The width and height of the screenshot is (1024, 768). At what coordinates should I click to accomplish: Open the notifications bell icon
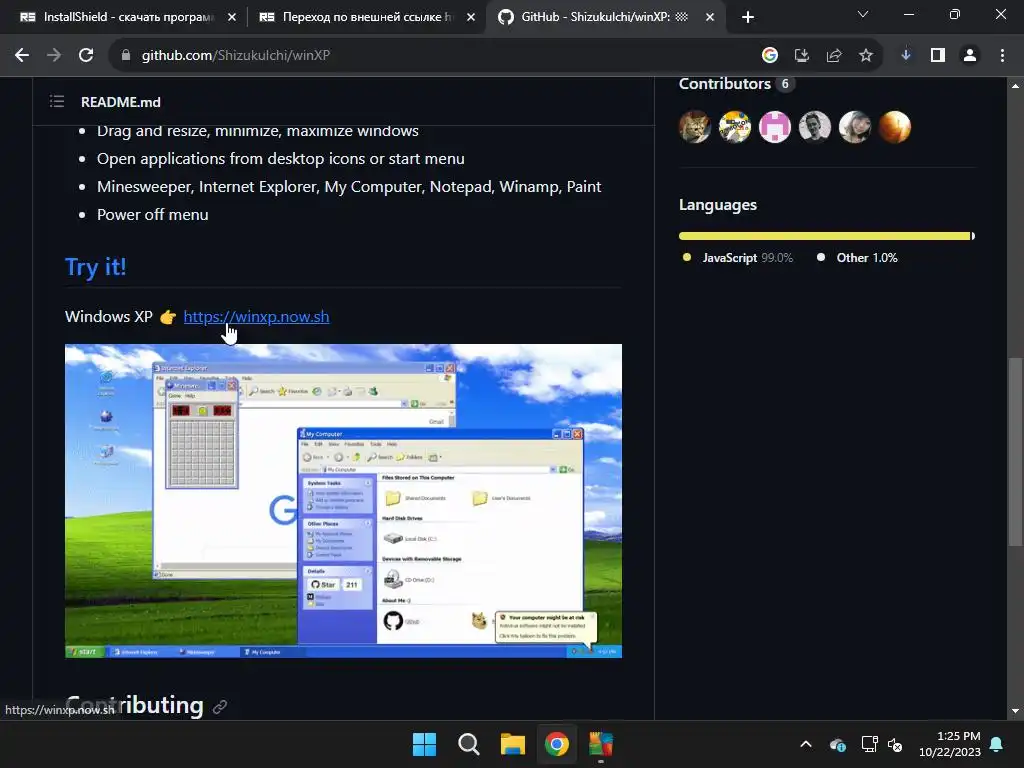997,744
